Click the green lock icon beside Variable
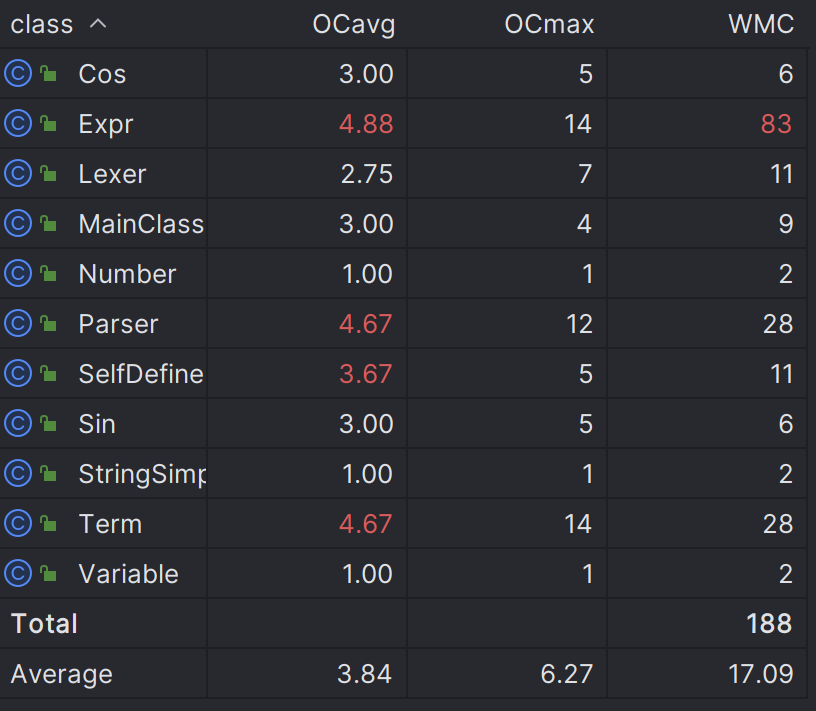Viewport: 816px width, 711px height. [x=48, y=574]
